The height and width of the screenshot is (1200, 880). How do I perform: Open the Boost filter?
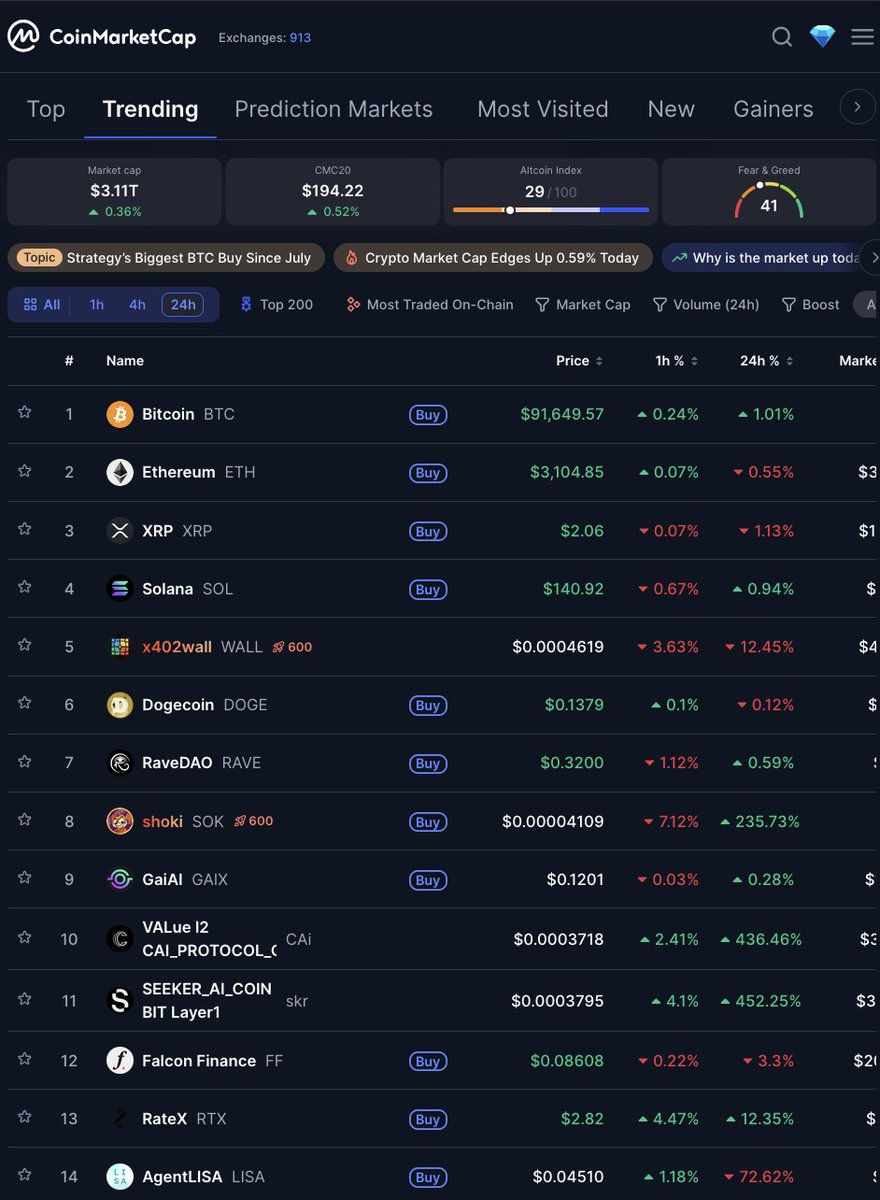click(x=810, y=304)
